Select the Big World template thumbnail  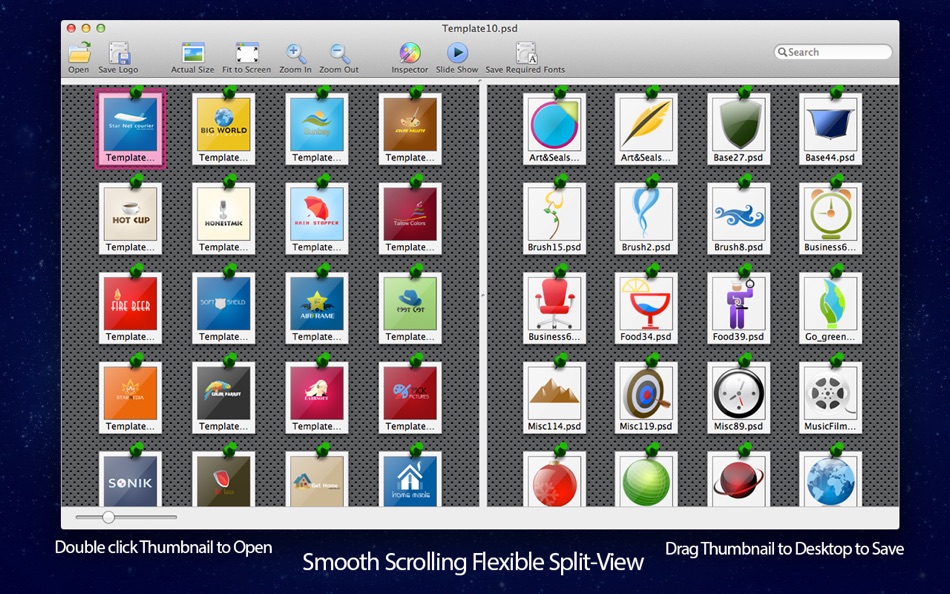click(x=224, y=128)
